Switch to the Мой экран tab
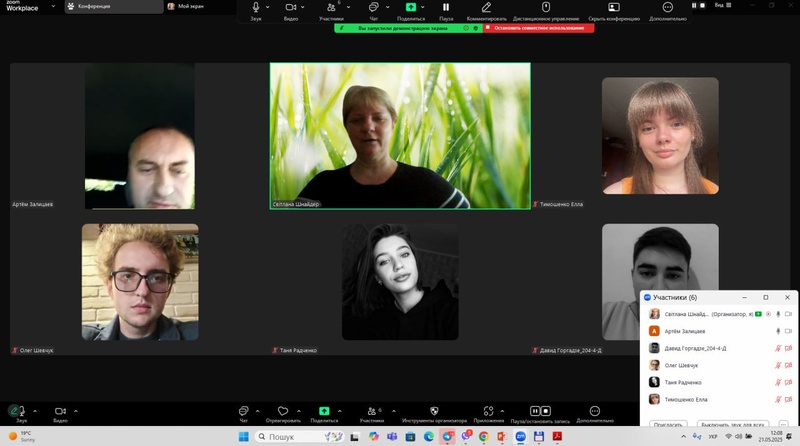The height and width of the screenshot is (446, 800). click(x=186, y=6)
